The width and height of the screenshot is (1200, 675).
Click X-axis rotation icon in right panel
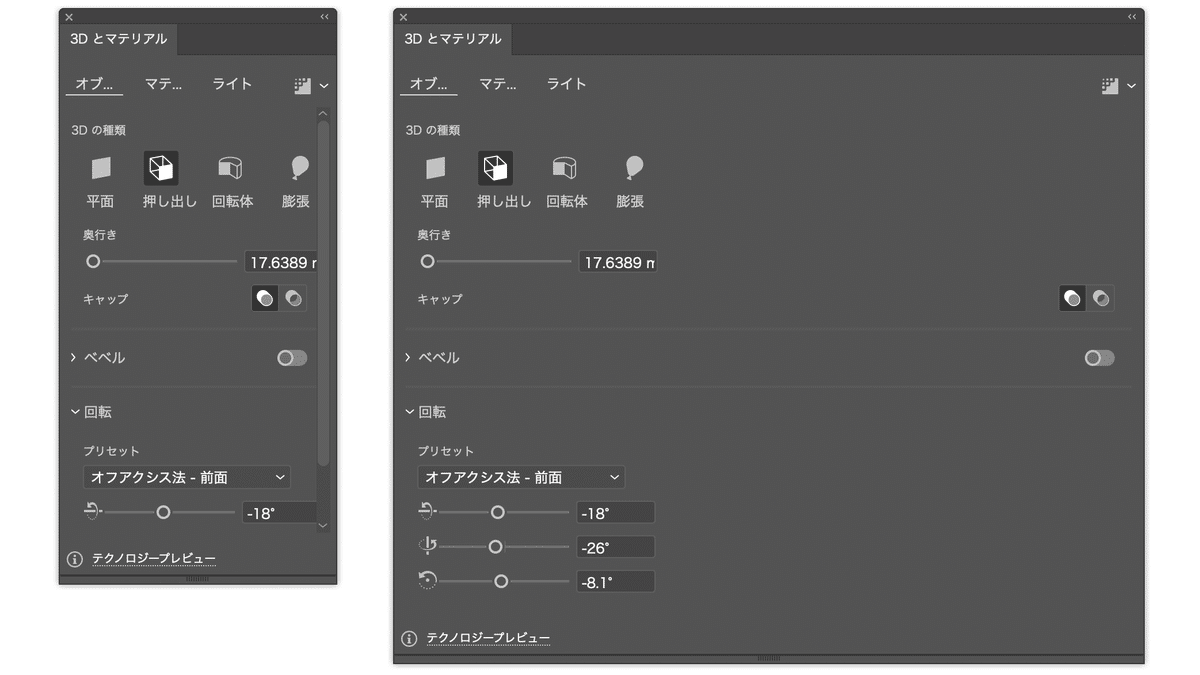[427, 512]
